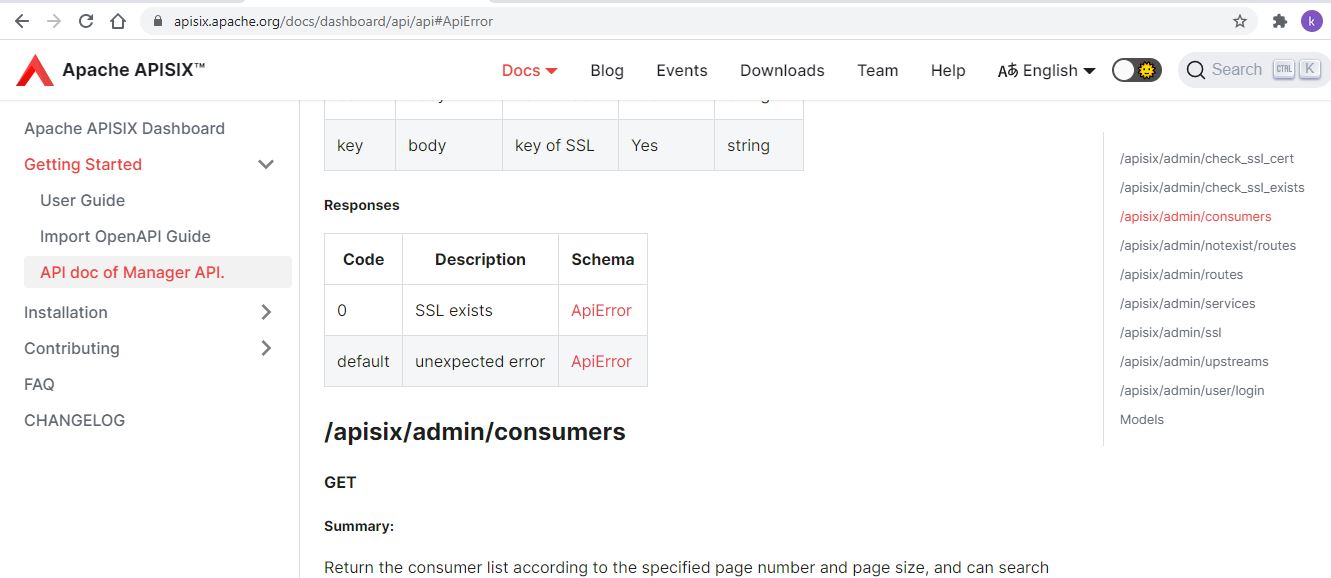Image resolution: width=1331 pixels, height=578 pixels.
Task: Jump to Models in table of contents
Action: pos(1142,419)
